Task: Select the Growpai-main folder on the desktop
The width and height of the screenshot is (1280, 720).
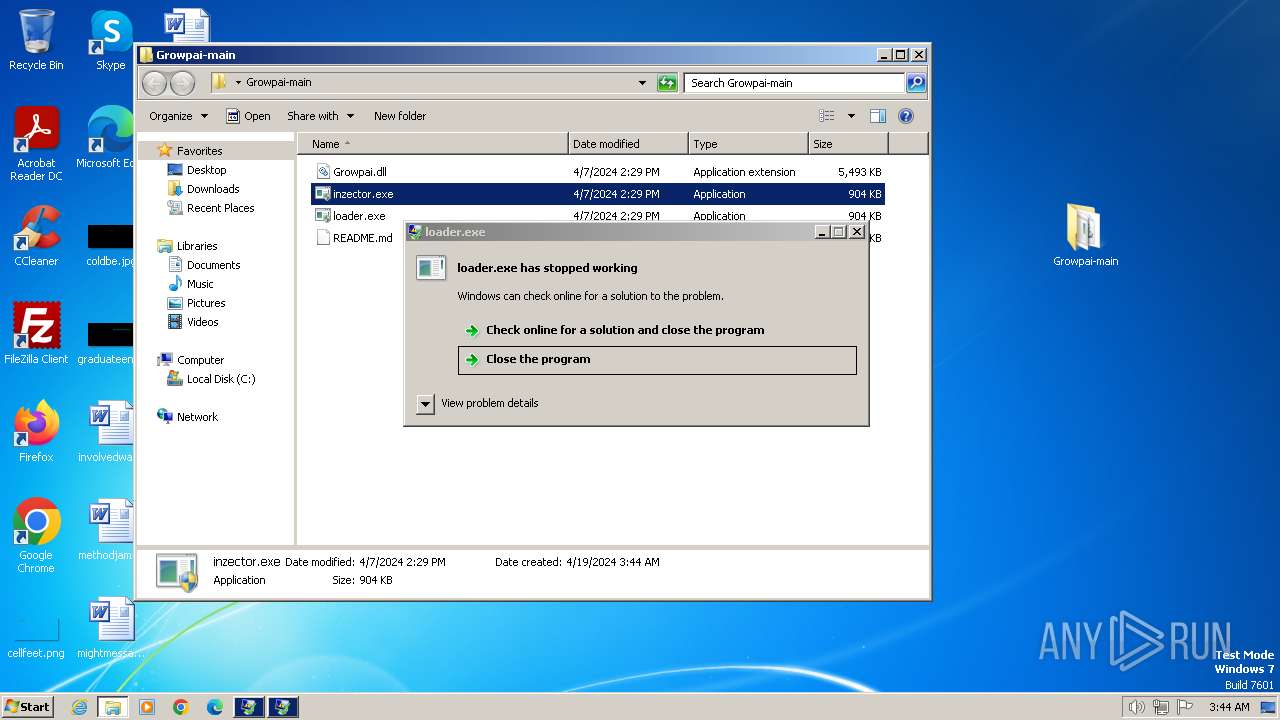Action: [x=1085, y=235]
